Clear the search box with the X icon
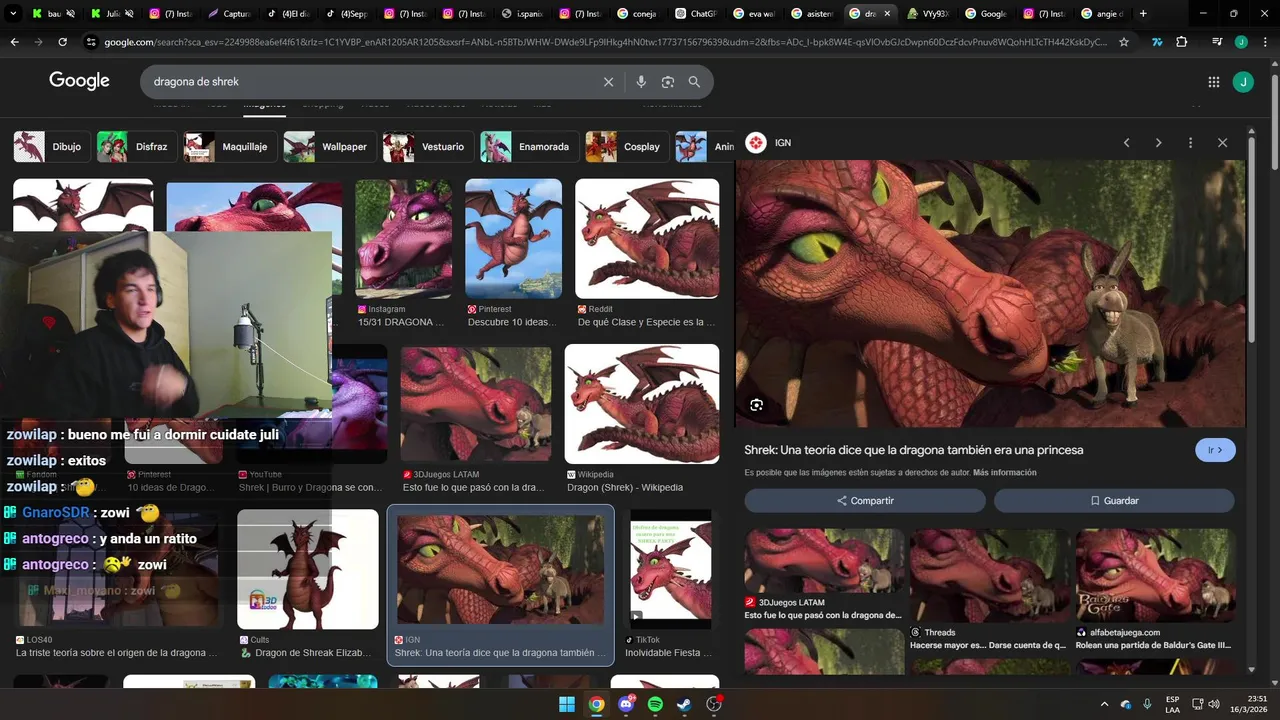 point(608,82)
